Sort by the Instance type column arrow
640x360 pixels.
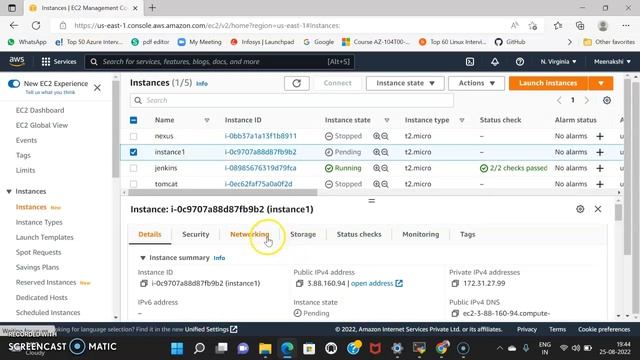pyautogui.click(x=462, y=120)
